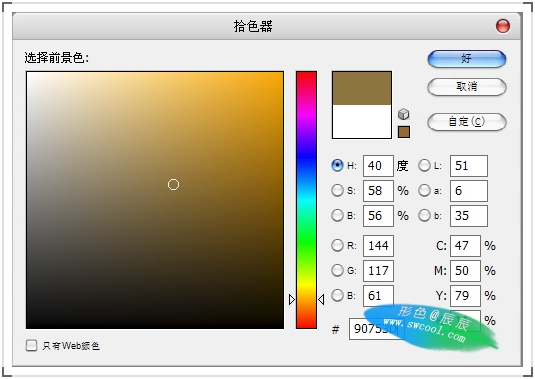535x379 pixels.
Task: Click the Lab a field showing 6
Action: (x=469, y=191)
